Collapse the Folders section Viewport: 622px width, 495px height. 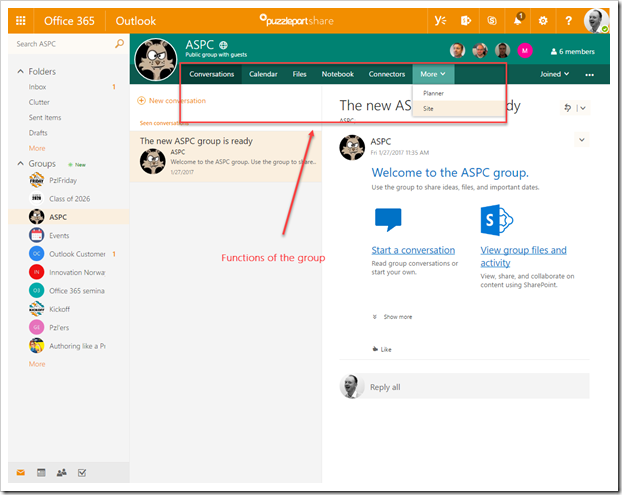pos(20,71)
